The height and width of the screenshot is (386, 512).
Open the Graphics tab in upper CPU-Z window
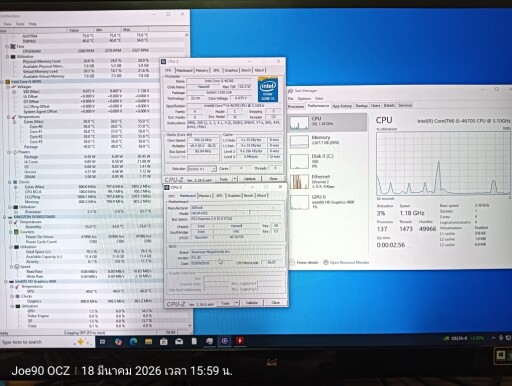coord(231,70)
